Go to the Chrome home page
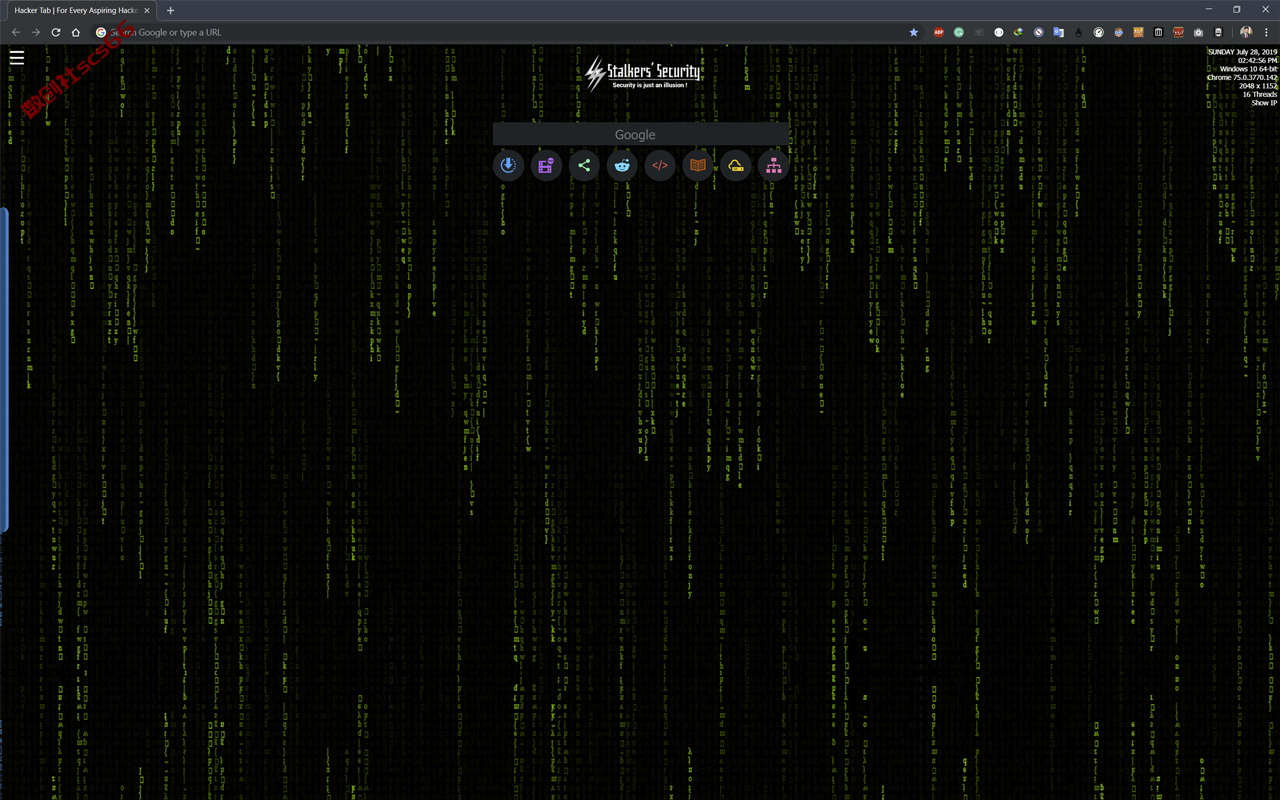 point(76,32)
